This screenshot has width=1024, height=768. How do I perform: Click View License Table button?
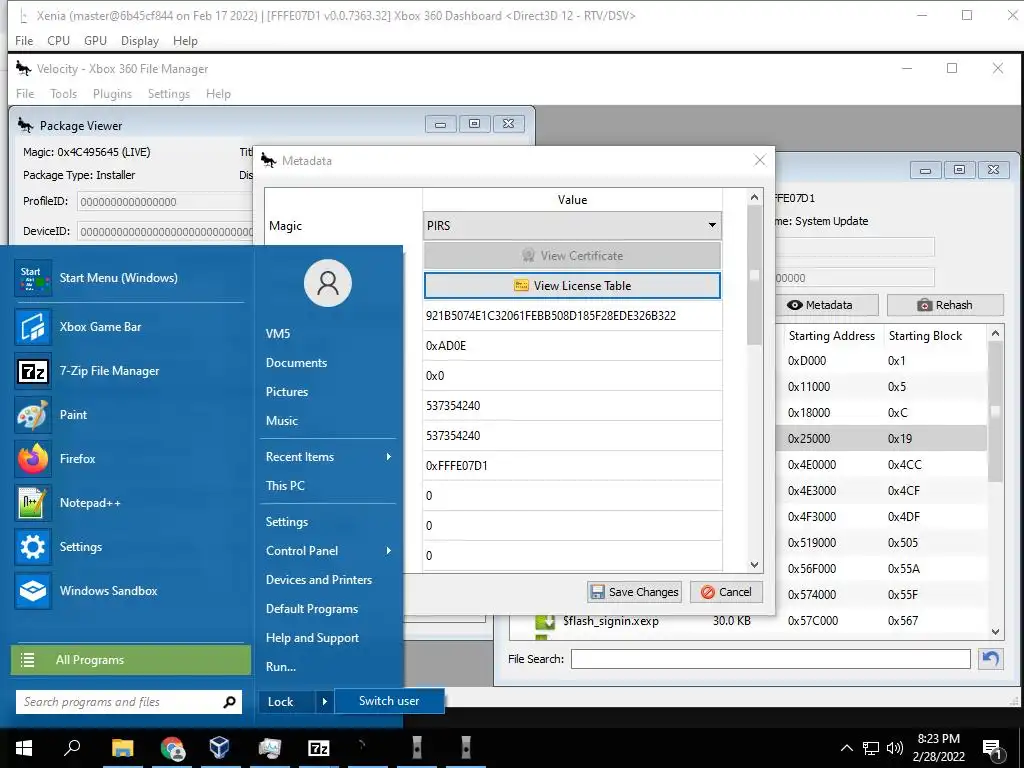572,285
